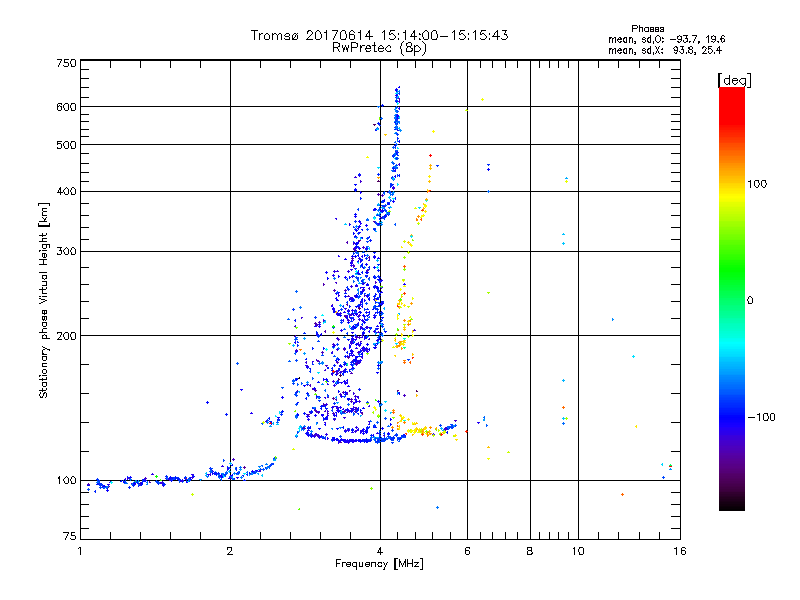This screenshot has height=600, width=800.
Task: Click the x-axis tick label '8'
Action: click(530, 551)
